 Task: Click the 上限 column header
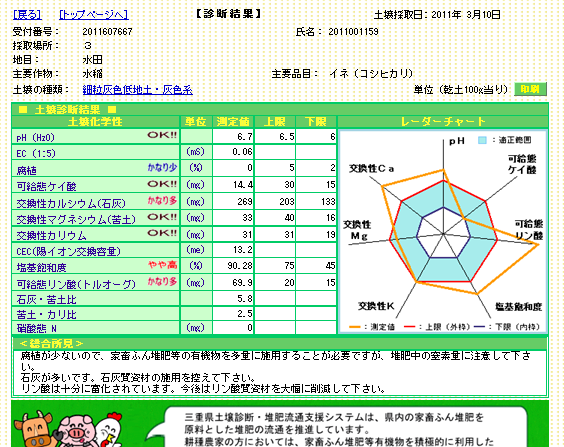click(275, 122)
